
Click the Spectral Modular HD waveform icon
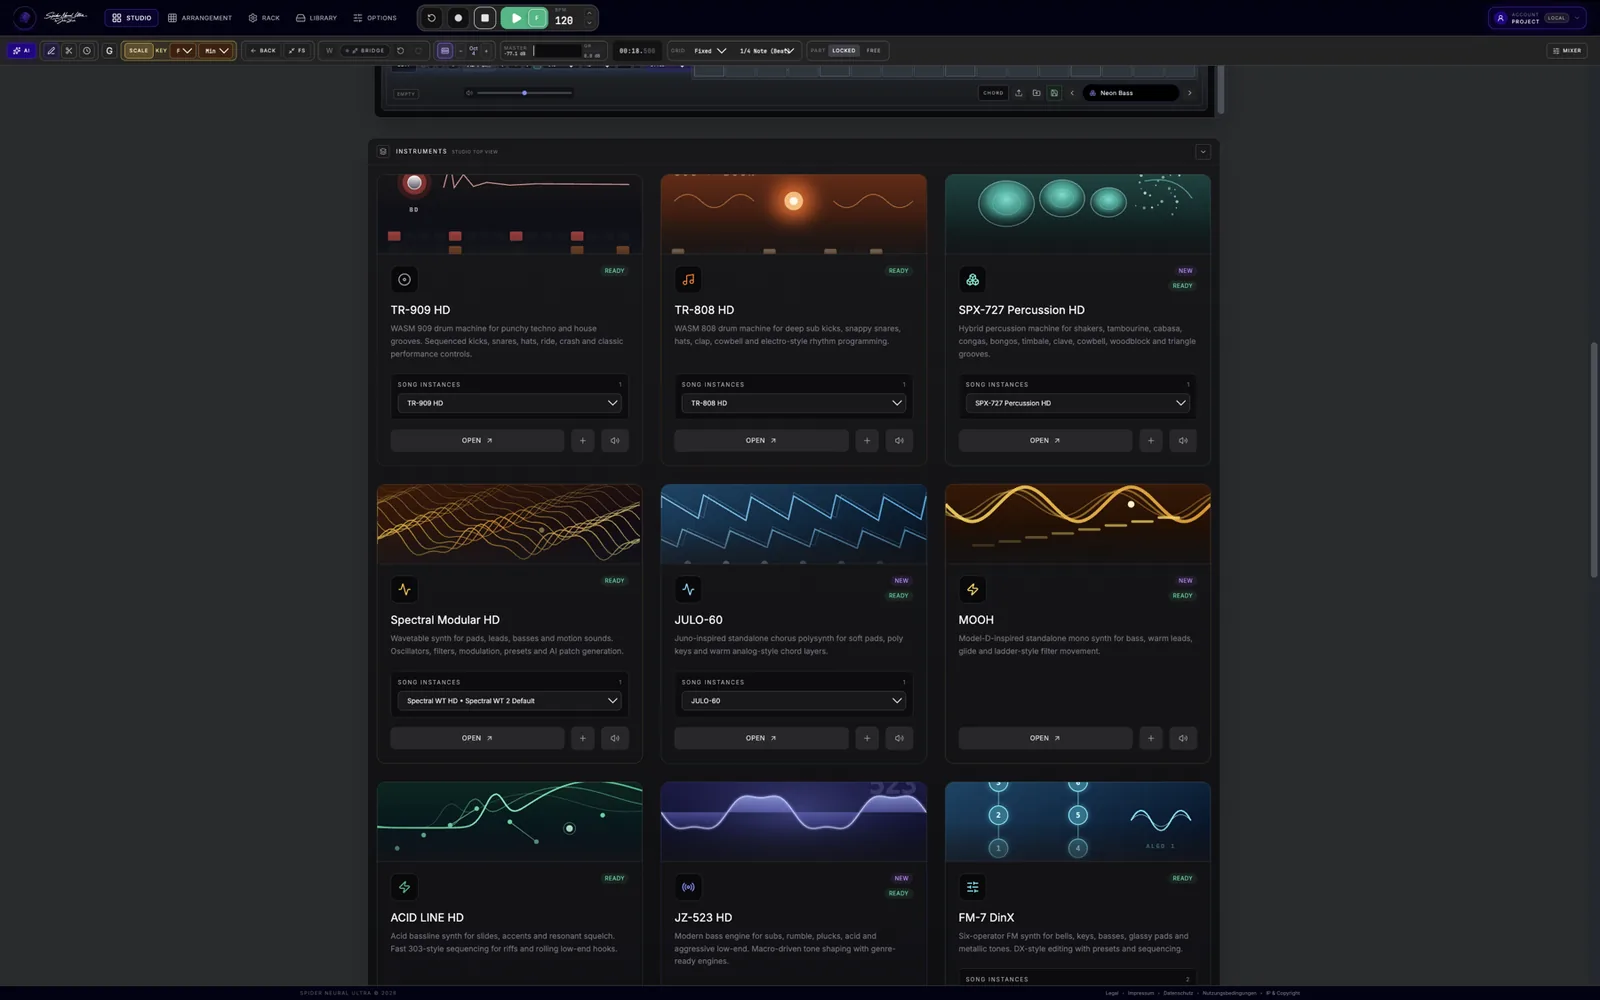[x=404, y=590]
